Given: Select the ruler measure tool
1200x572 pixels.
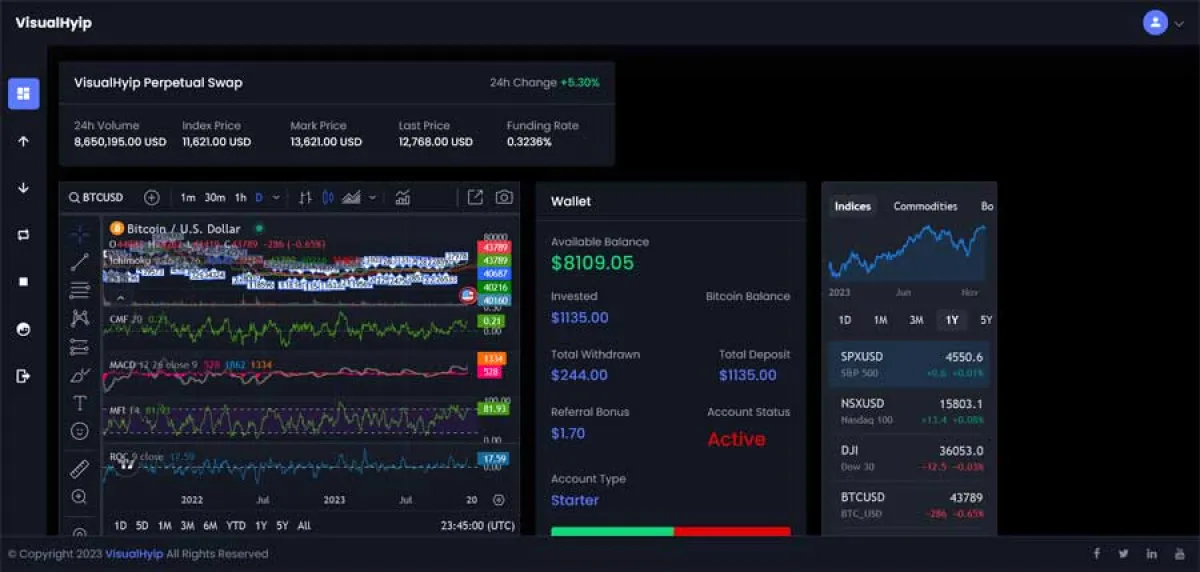Looking at the screenshot, I should (x=79, y=469).
